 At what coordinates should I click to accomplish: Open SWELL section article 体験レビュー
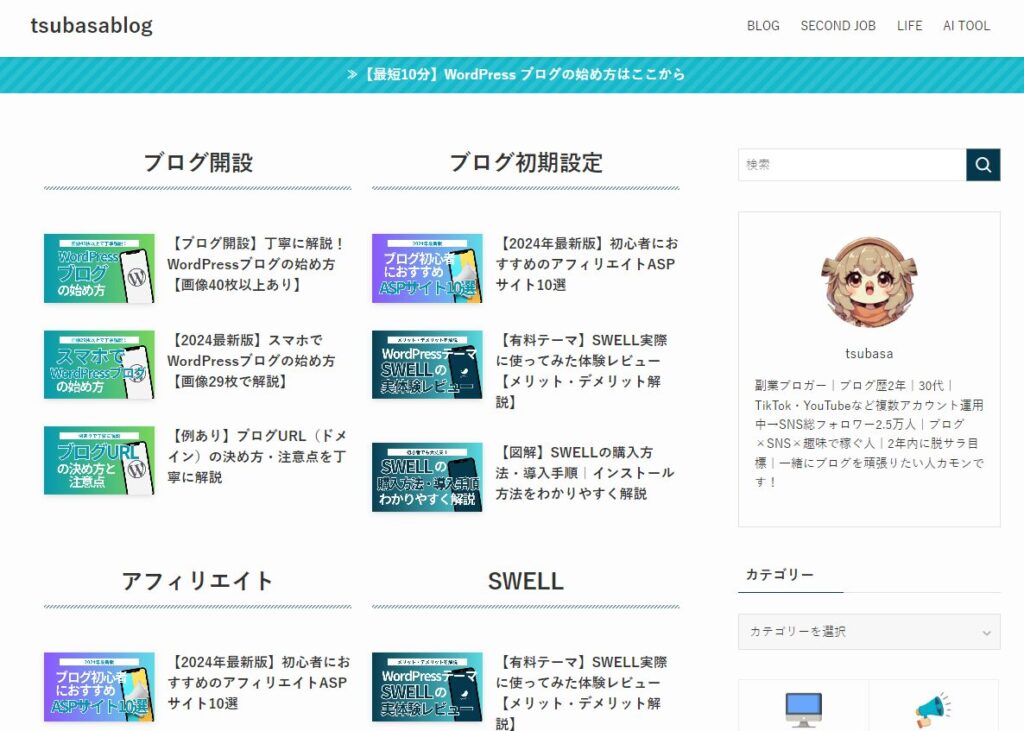coord(581,692)
